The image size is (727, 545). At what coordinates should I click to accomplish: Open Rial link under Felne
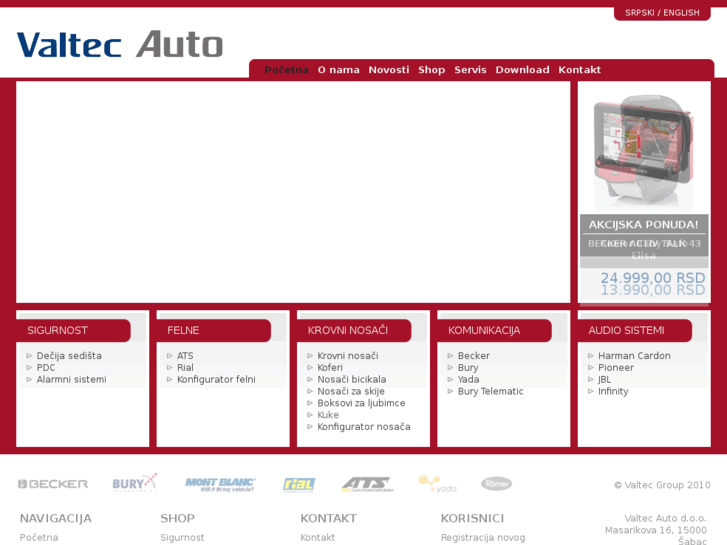185,367
